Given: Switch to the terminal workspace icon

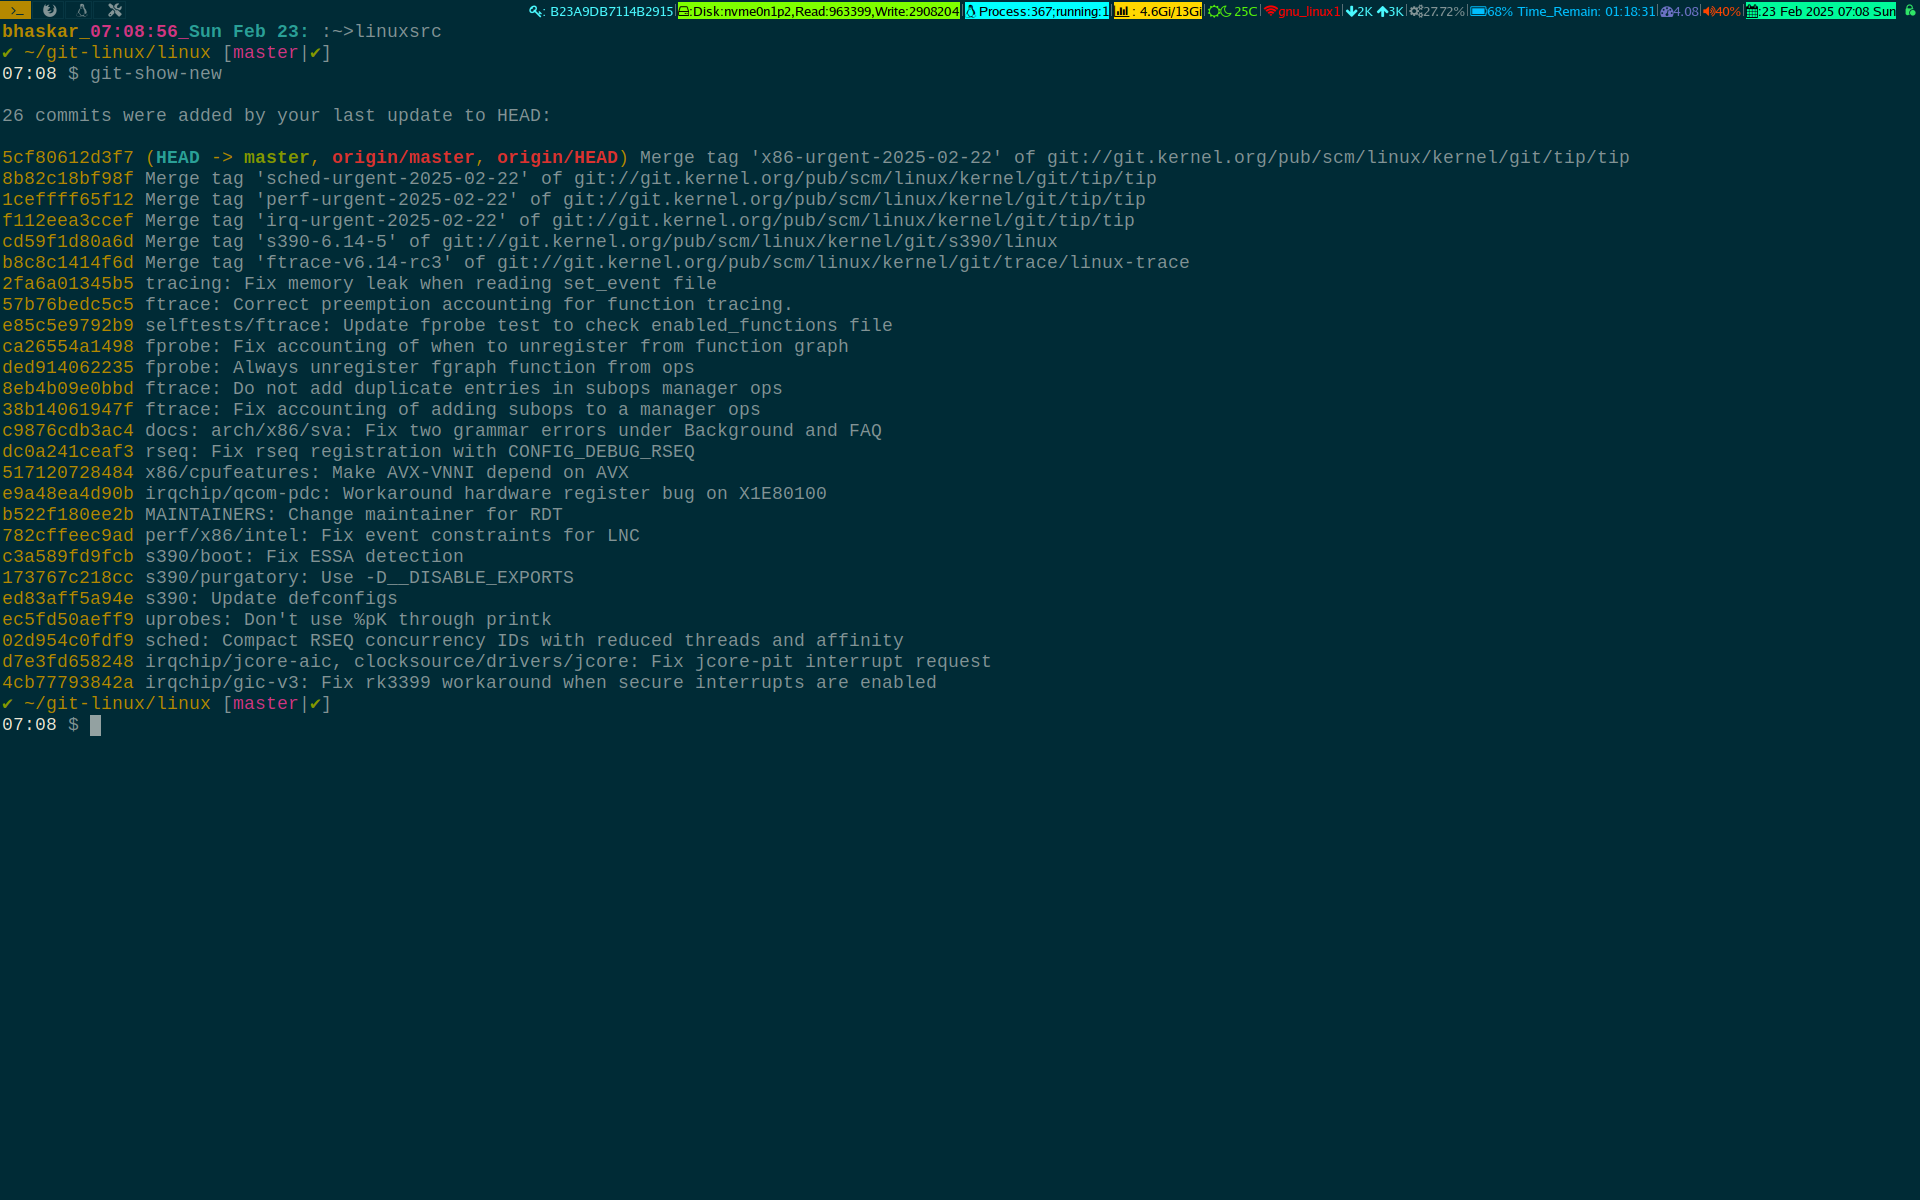Looking at the screenshot, I should (x=16, y=11).
